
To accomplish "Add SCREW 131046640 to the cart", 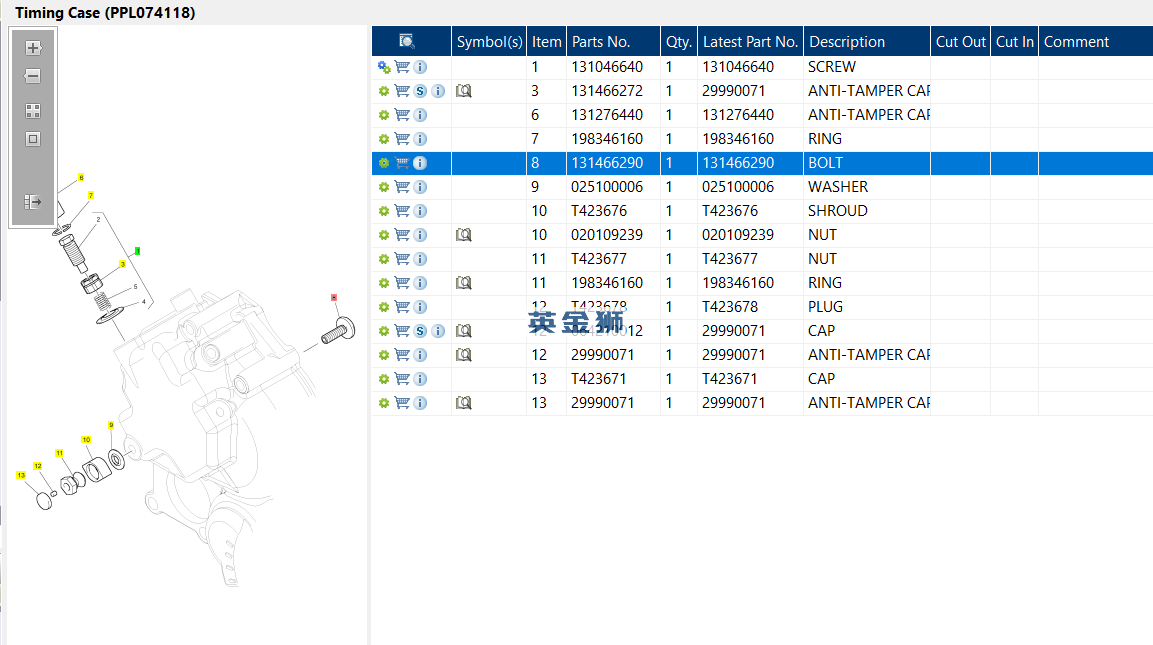I will [x=402, y=67].
